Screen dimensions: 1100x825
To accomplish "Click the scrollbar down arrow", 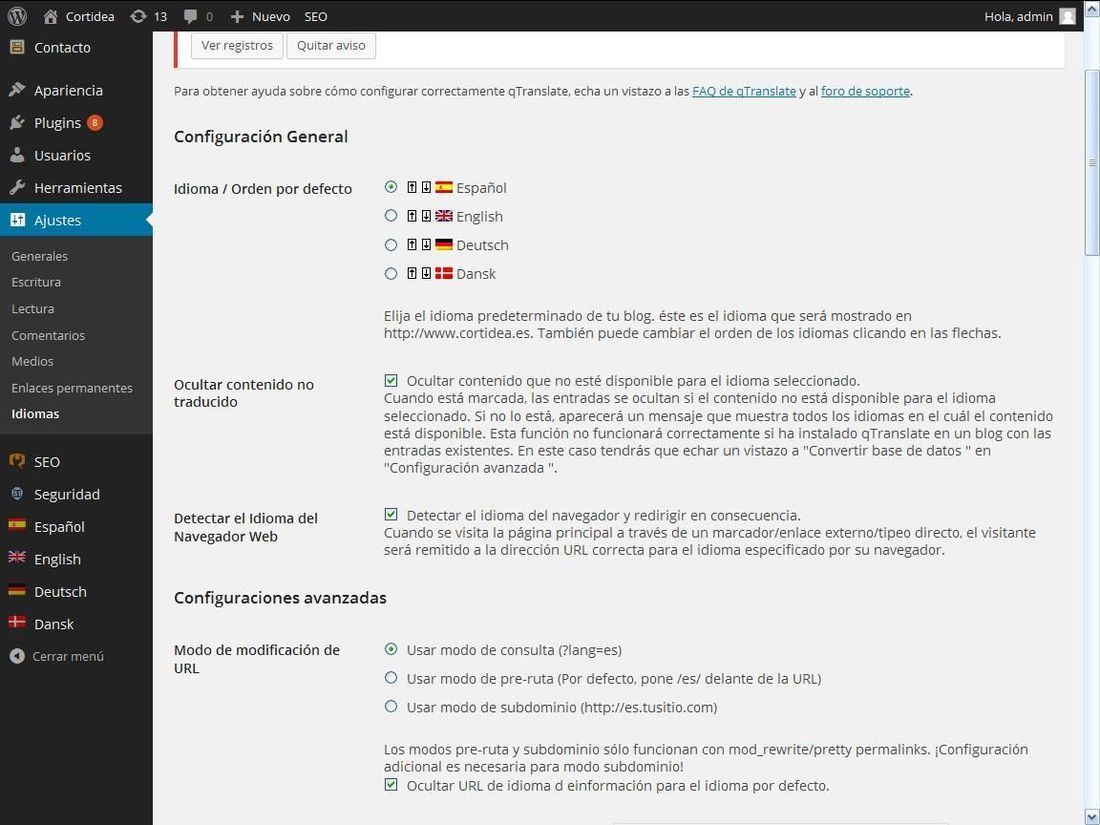I will tap(1092, 818).
